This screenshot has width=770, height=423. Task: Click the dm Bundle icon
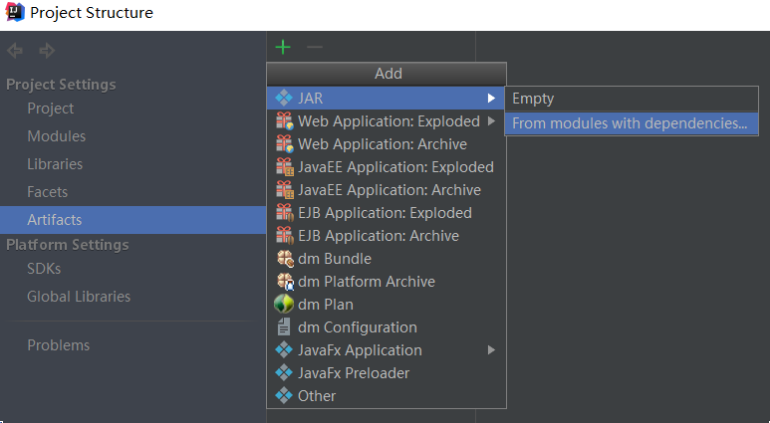[x=284, y=259]
